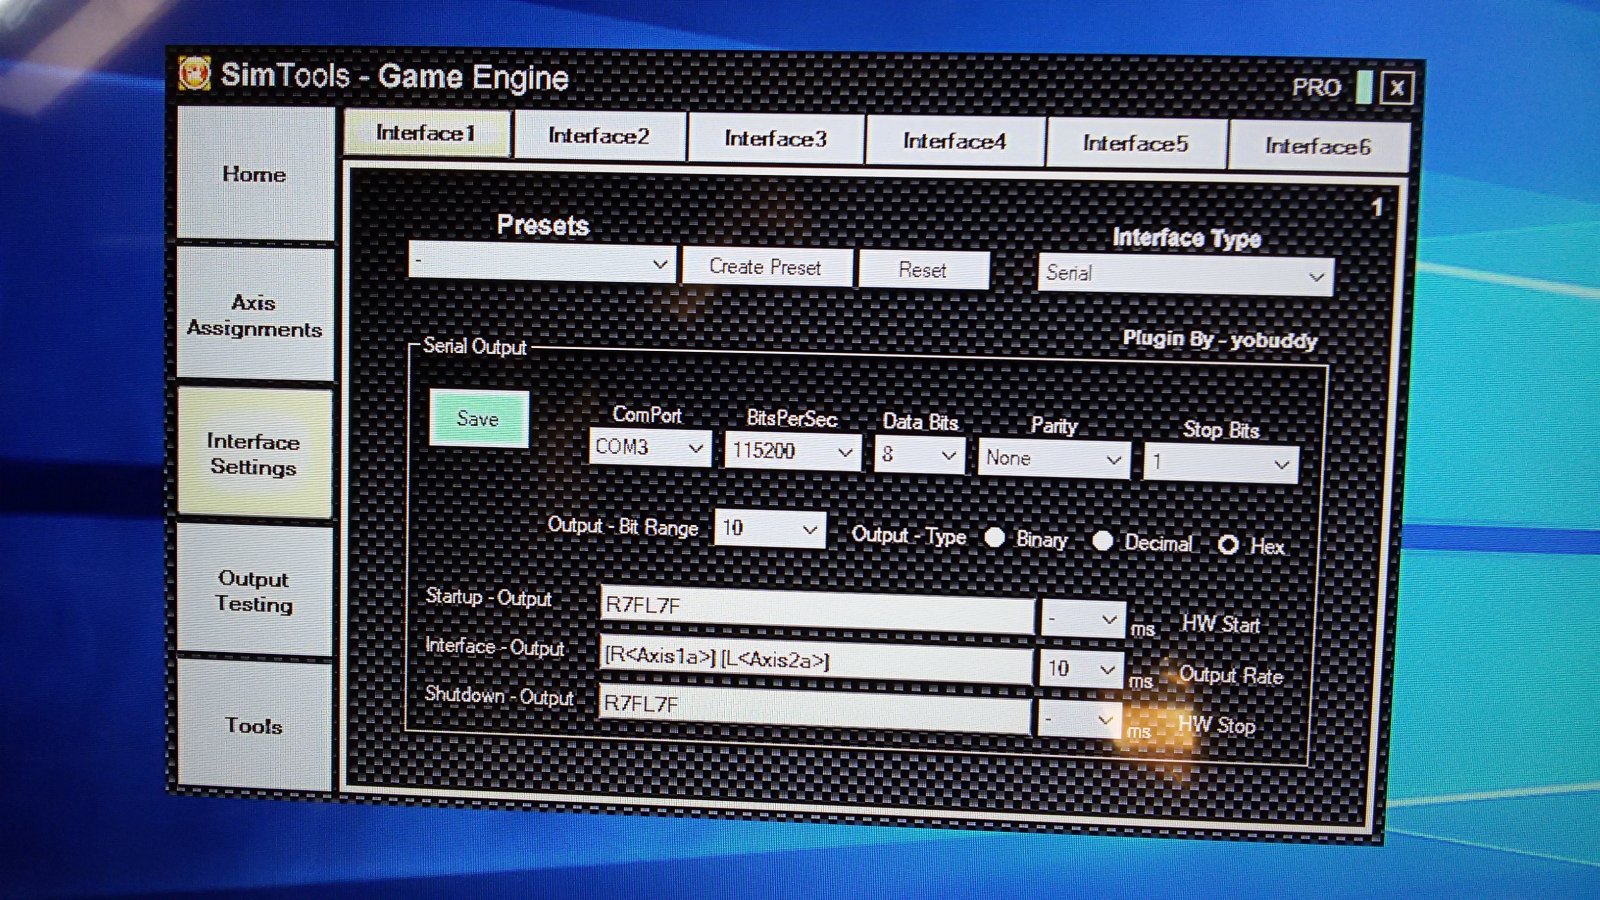Click the 'Serial Output' group label
The image size is (1600, 900).
point(475,346)
